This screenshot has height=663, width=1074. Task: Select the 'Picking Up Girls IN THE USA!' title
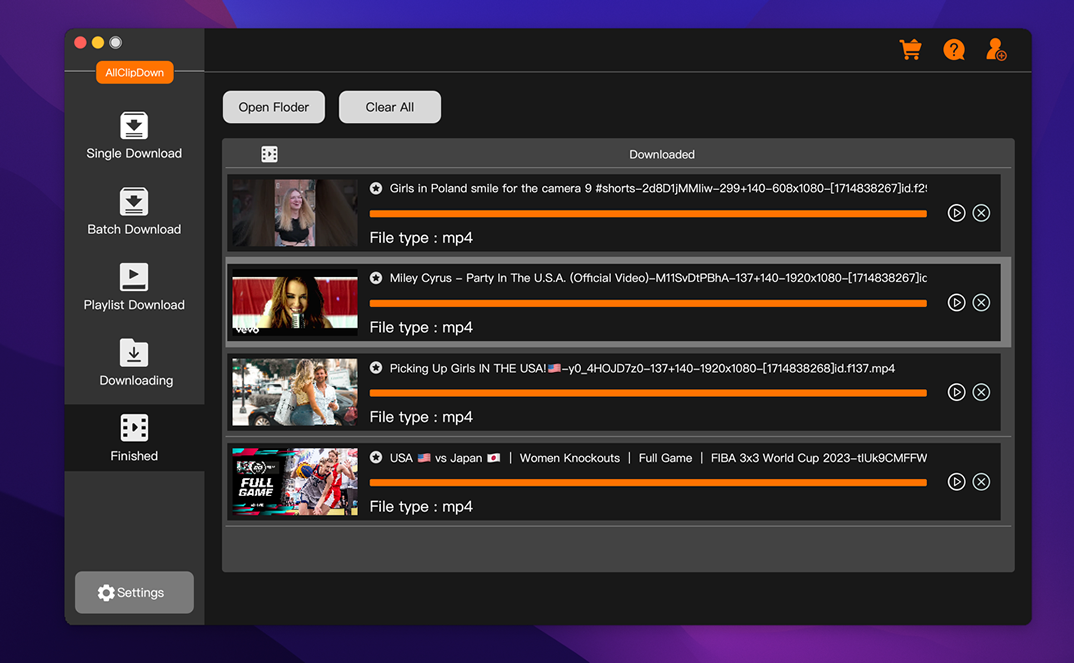(642, 368)
